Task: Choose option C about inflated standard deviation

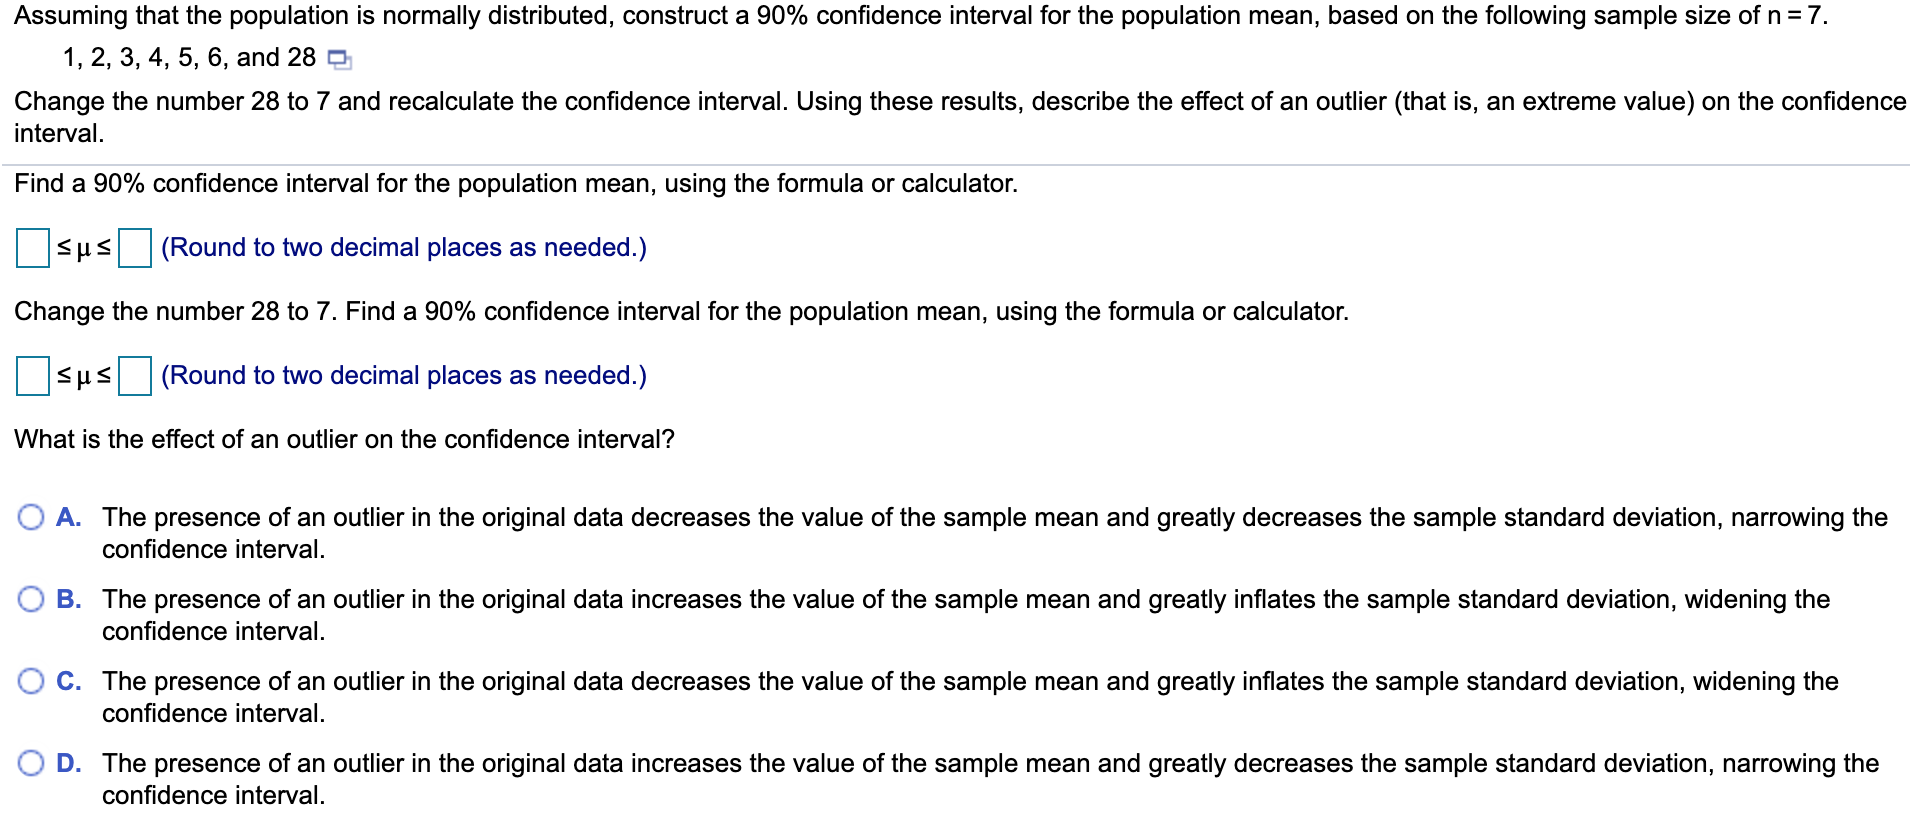Action: [x=31, y=681]
